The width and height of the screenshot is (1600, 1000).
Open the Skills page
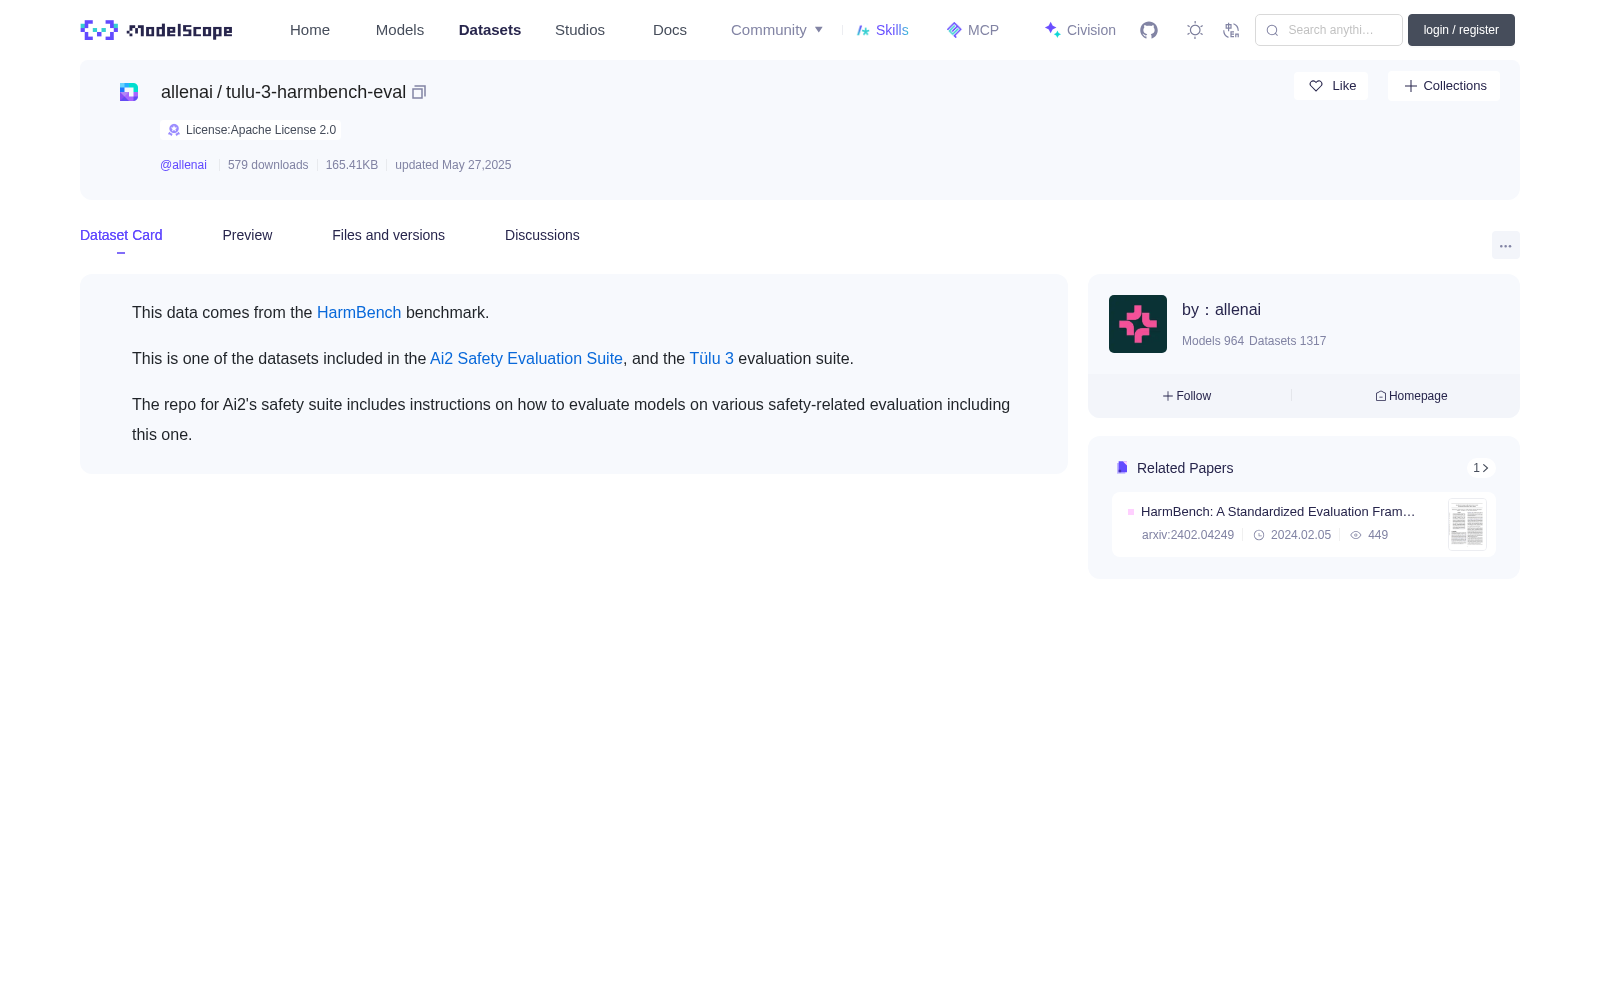(883, 30)
